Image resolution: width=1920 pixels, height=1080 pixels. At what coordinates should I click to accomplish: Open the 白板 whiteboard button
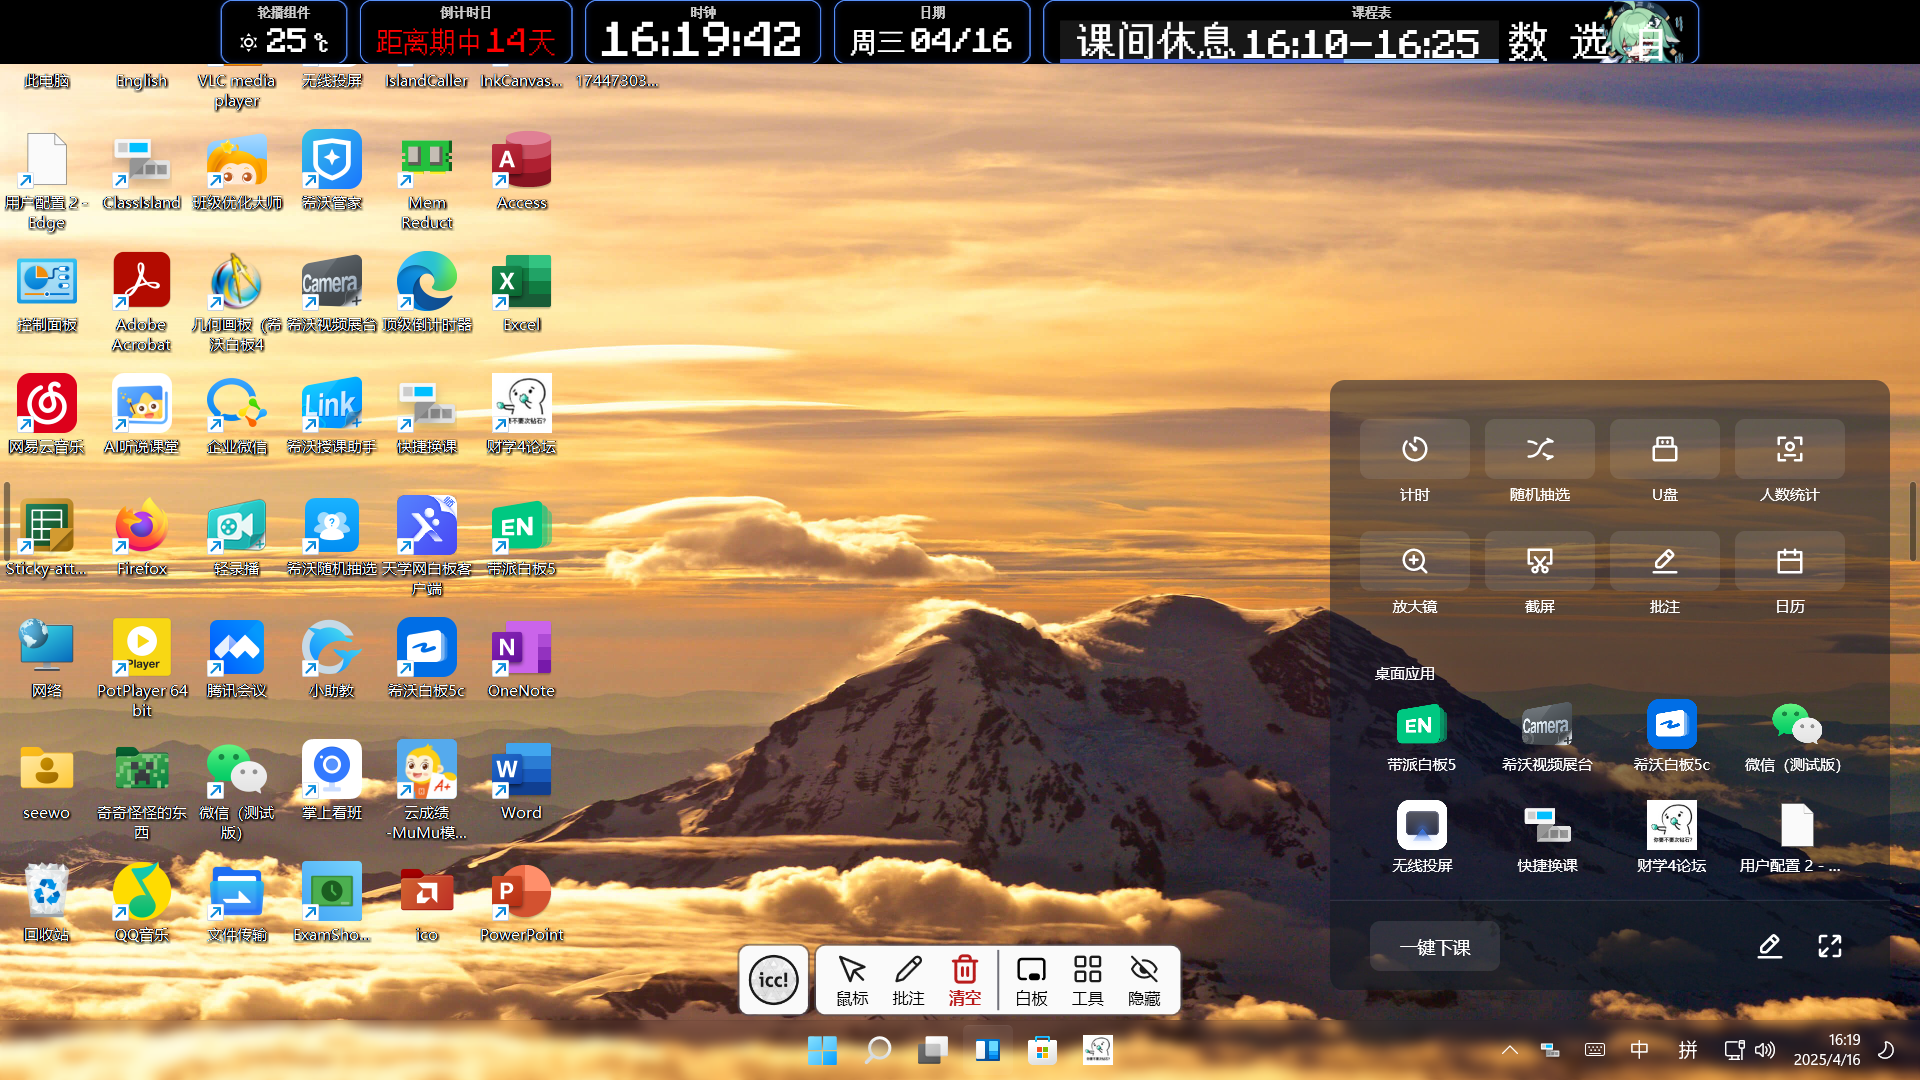1031,980
